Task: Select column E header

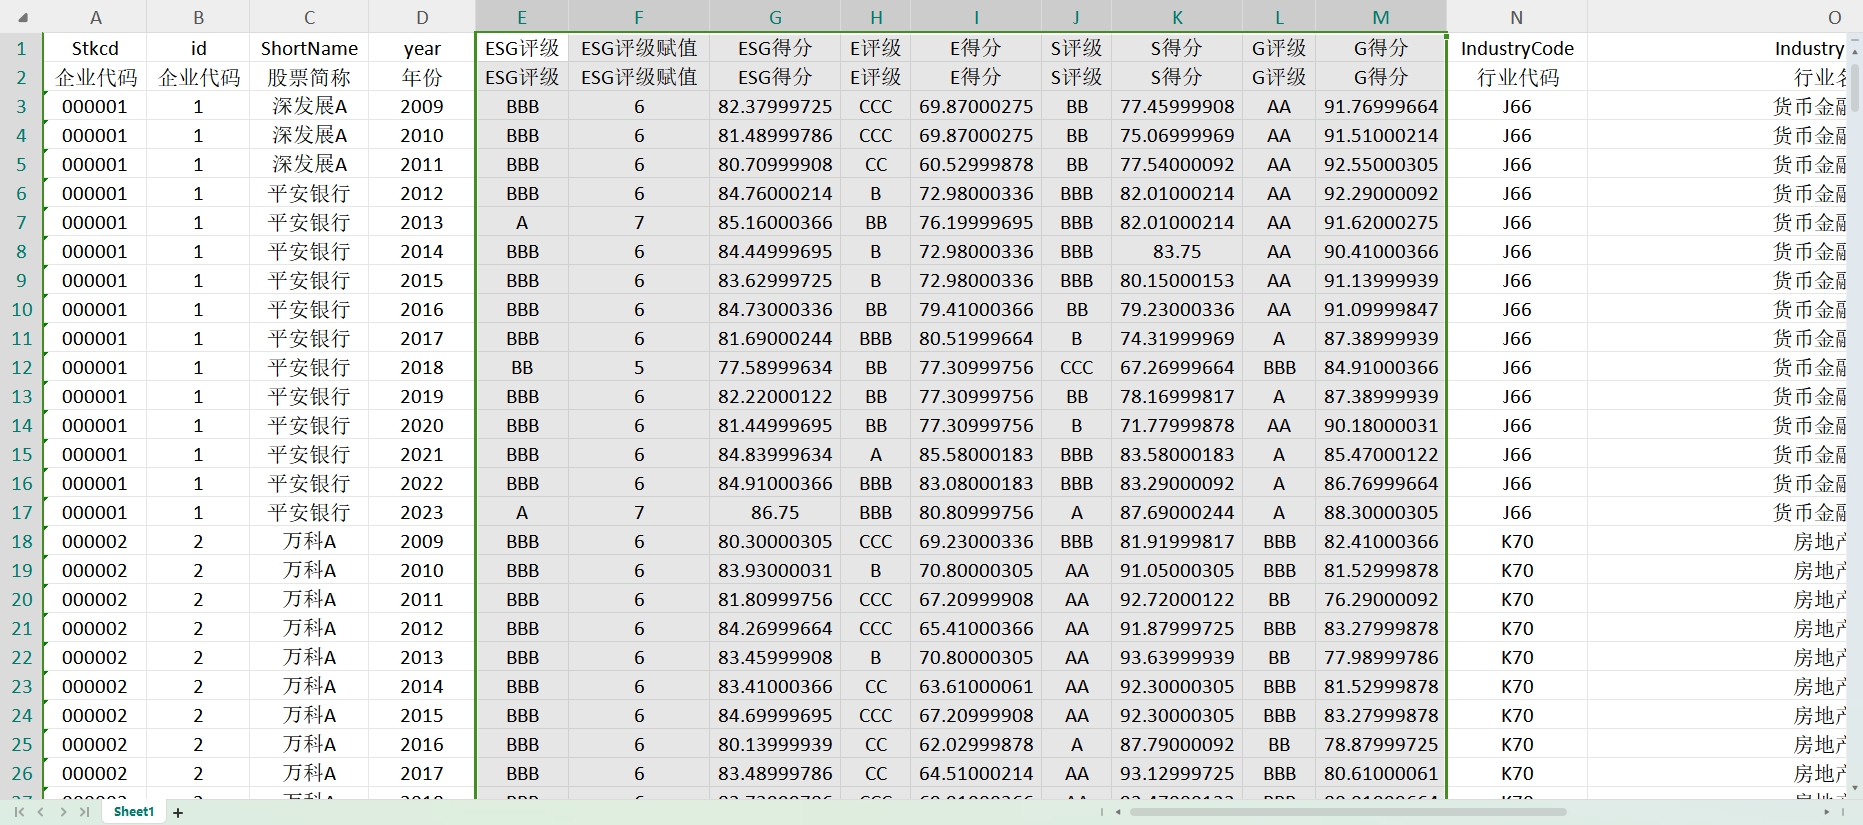Action: (x=522, y=17)
